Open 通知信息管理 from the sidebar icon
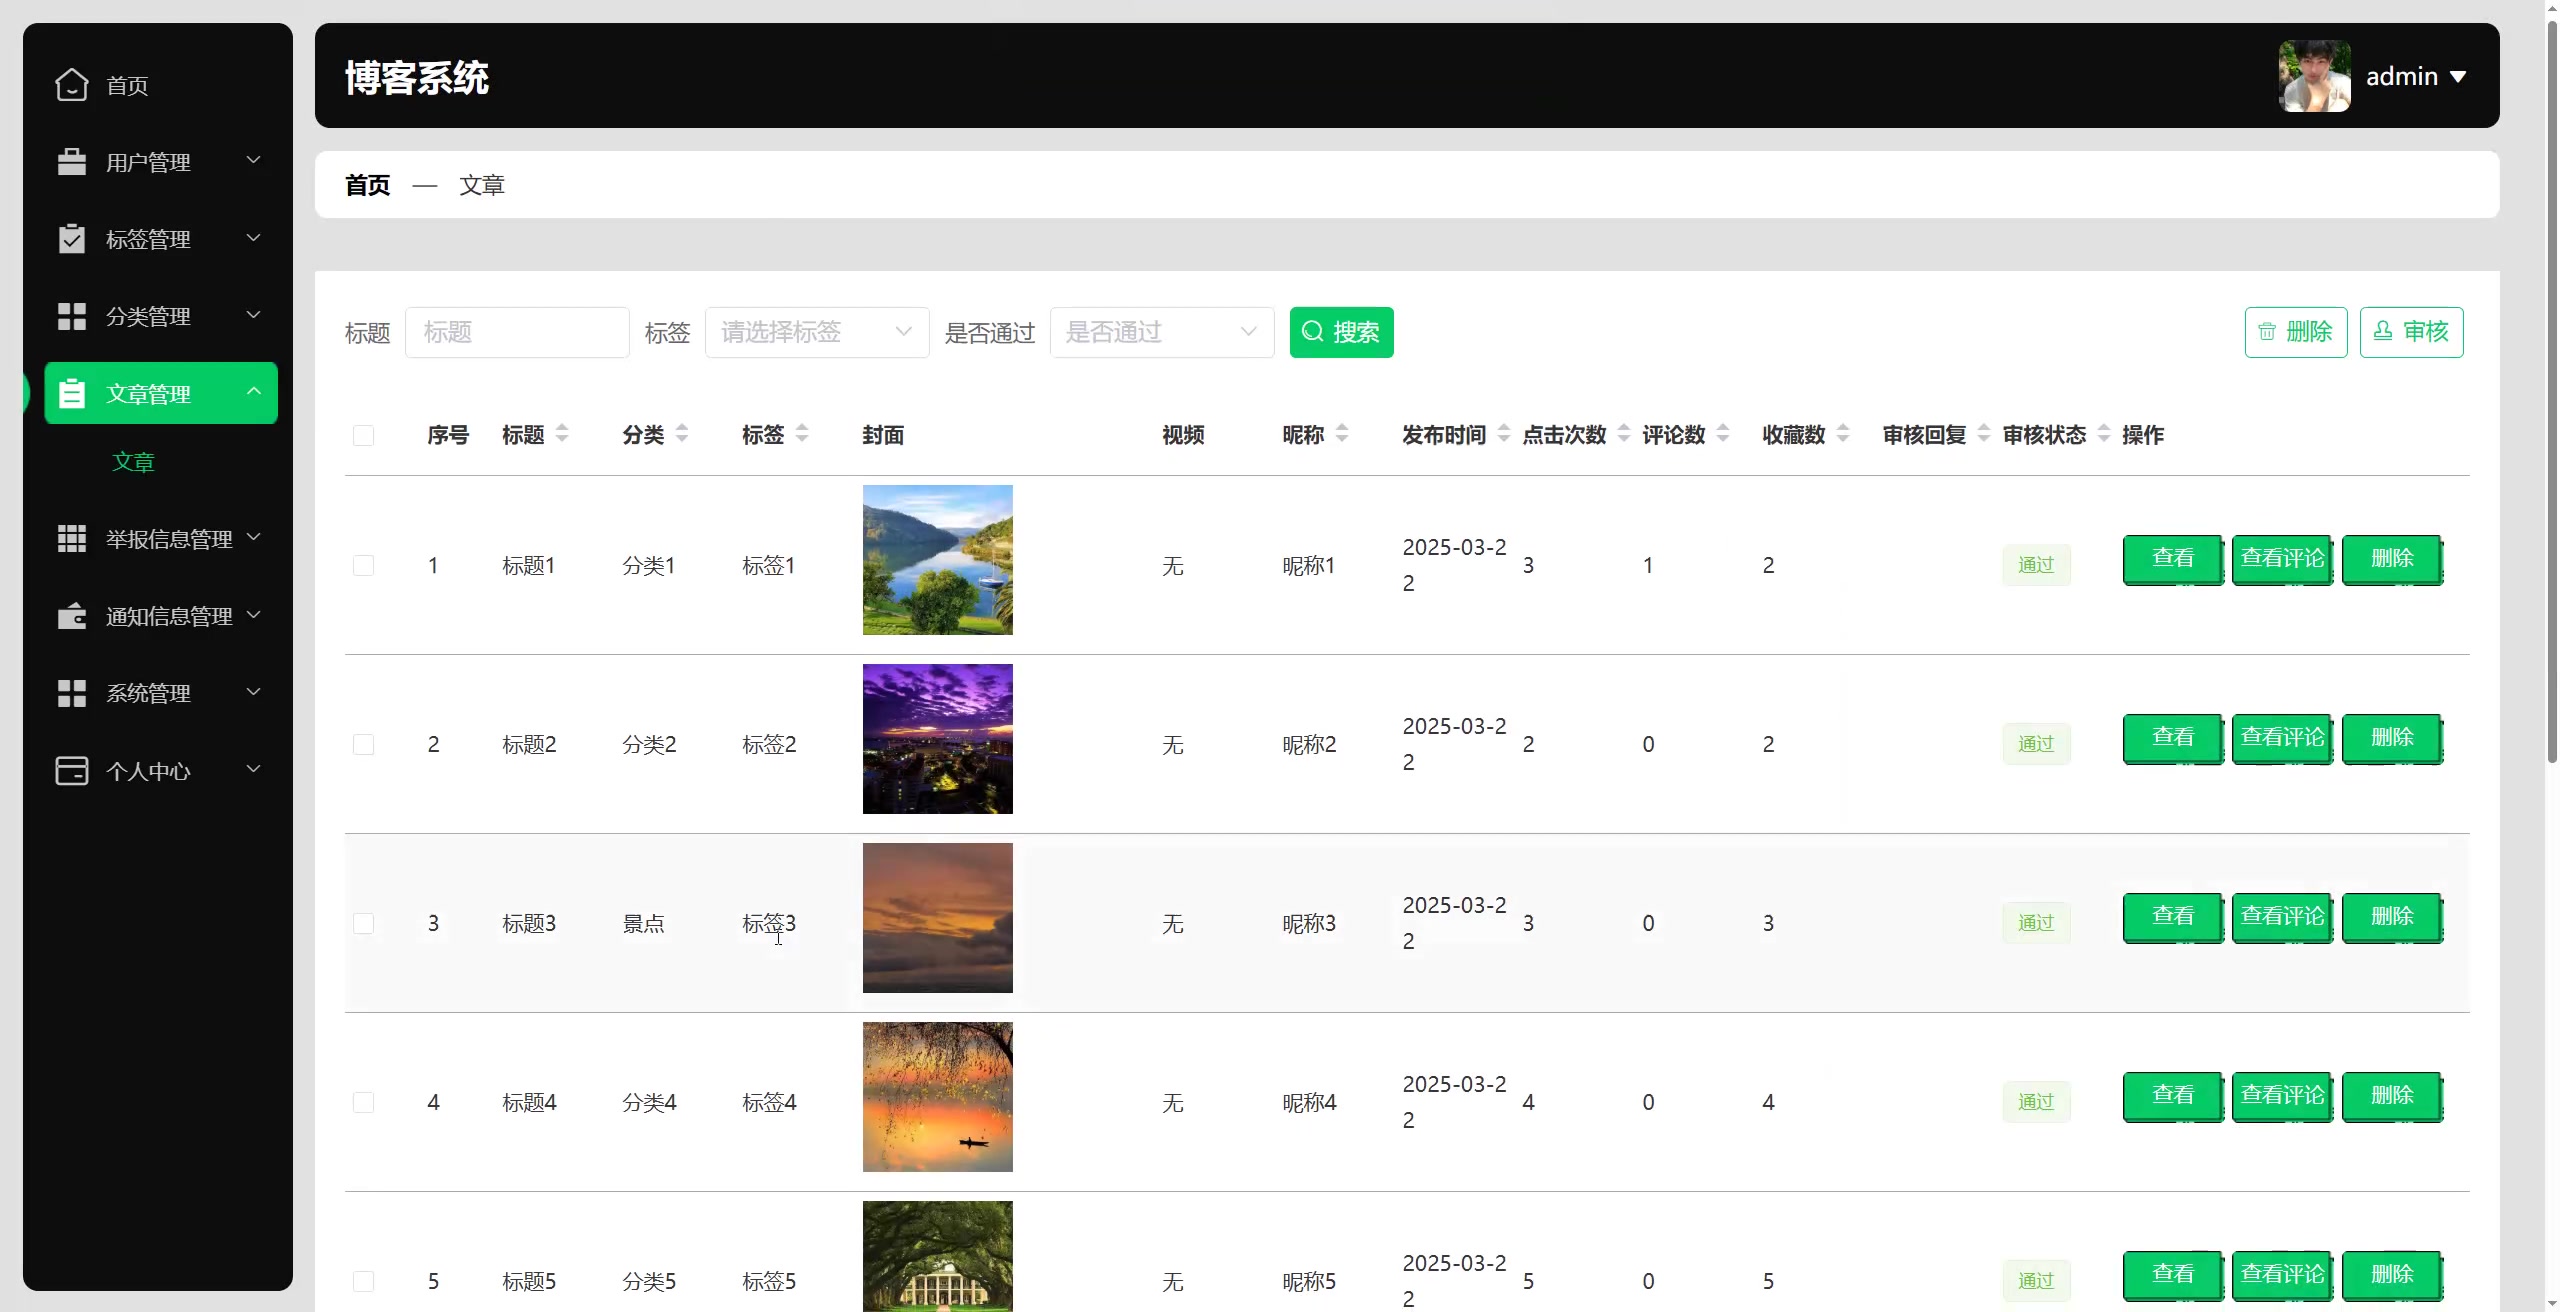This screenshot has width=2560, height=1312. [x=71, y=615]
